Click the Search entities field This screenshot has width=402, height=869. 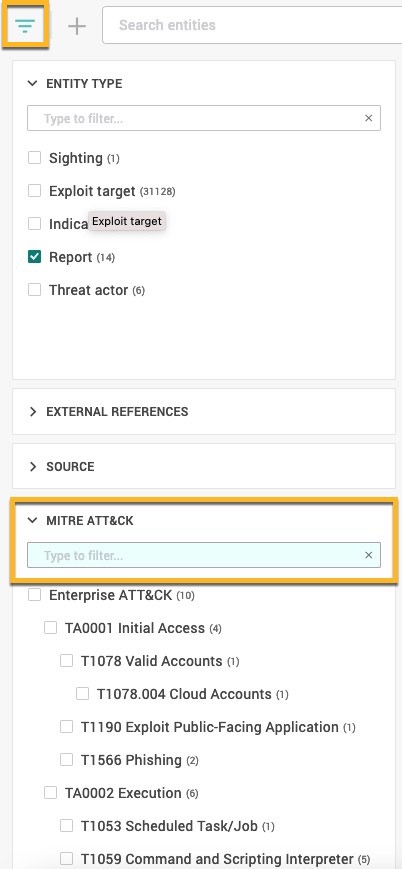click(x=252, y=25)
